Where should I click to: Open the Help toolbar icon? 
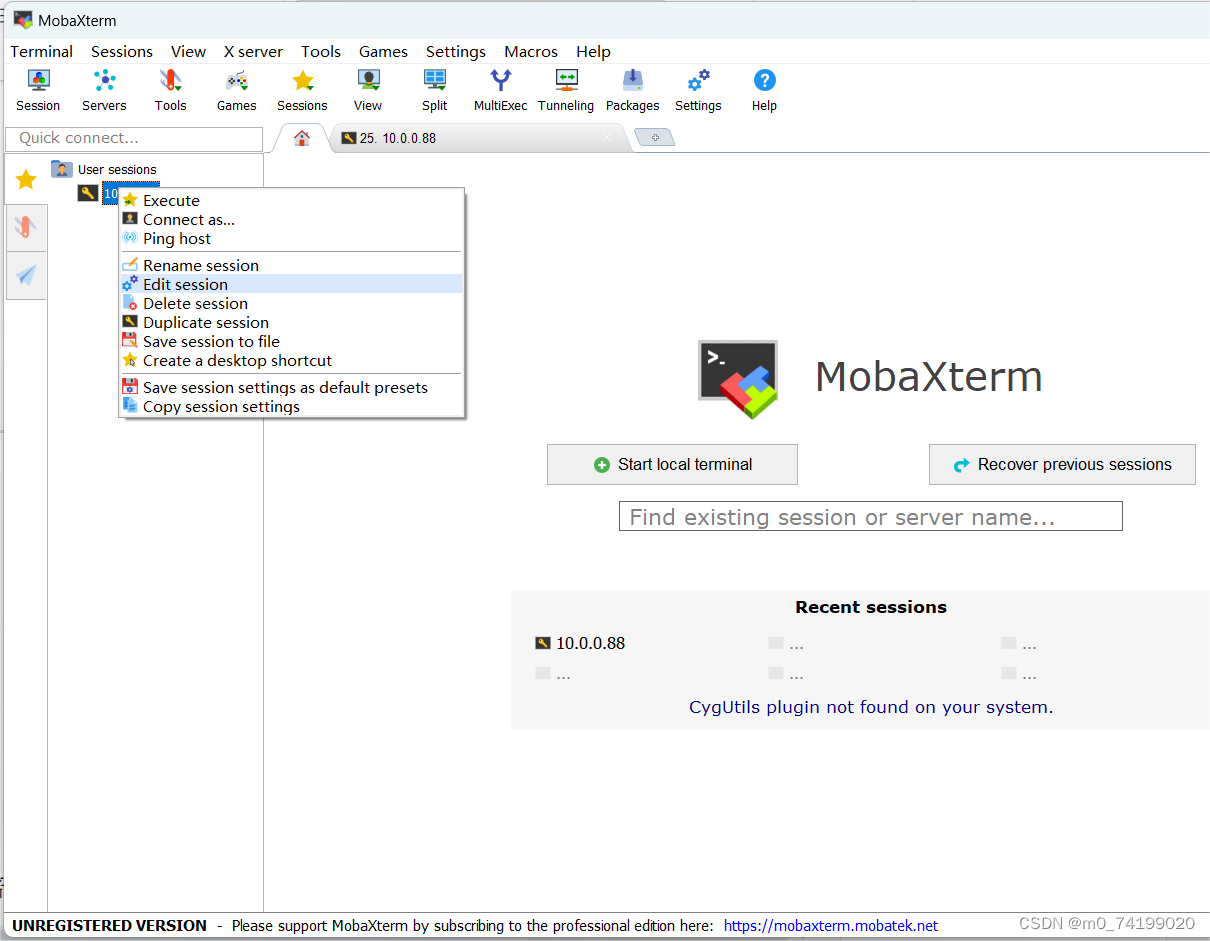tap(764, 90)
